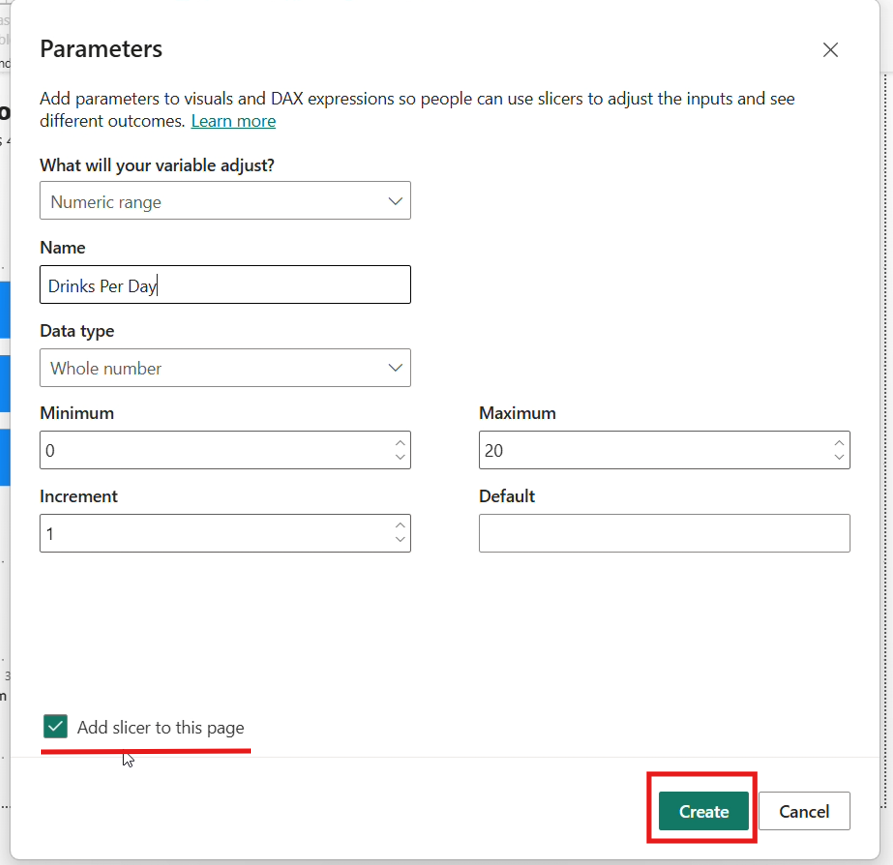The width and height of the screenshot is (893, 865).
Task: Increase the Increment value with up arrow
Action: coord(400,526)
